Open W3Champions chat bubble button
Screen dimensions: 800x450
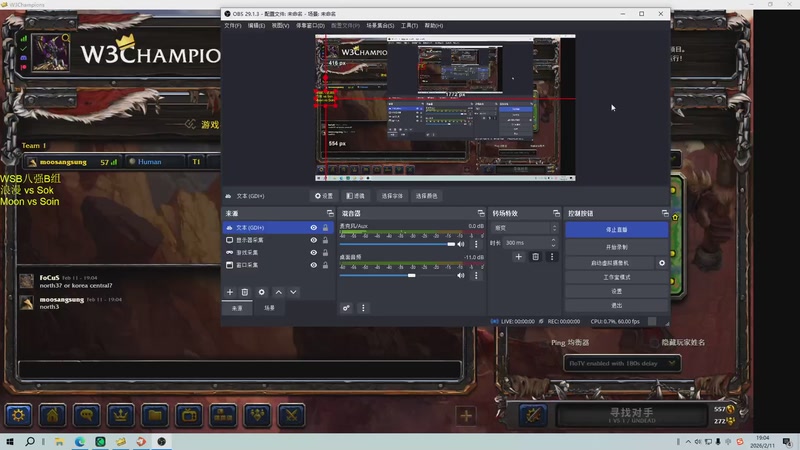pyautogui.click(x=87, y=415)
